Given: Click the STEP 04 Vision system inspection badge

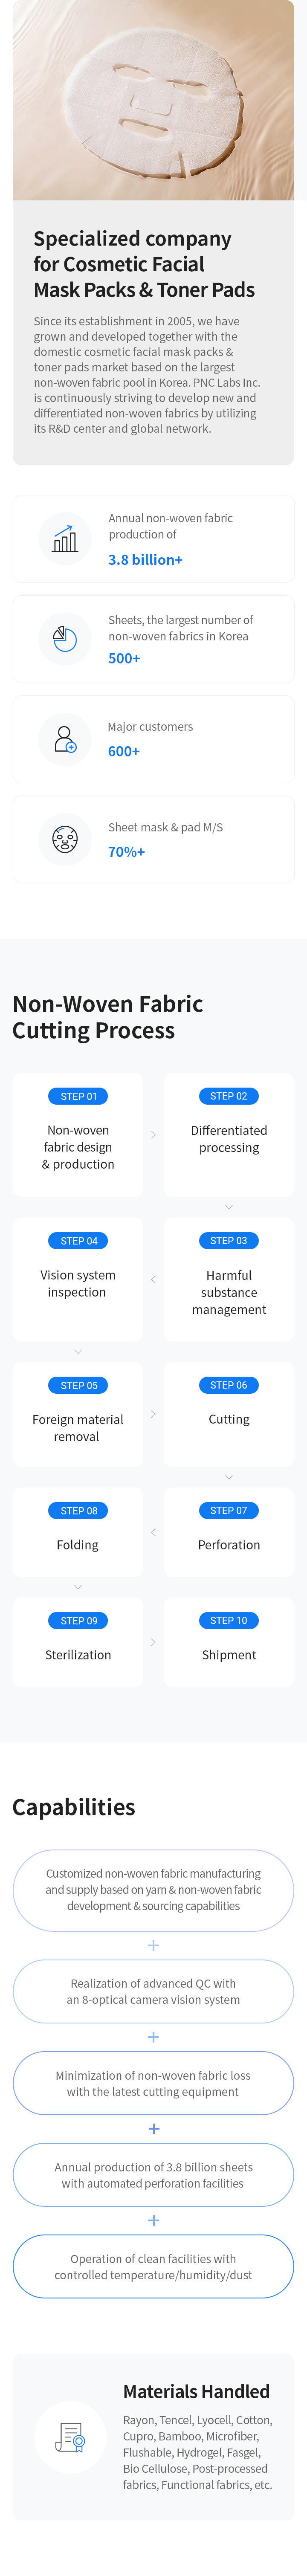Looking at the screenshot, I should click(78, 1241).
